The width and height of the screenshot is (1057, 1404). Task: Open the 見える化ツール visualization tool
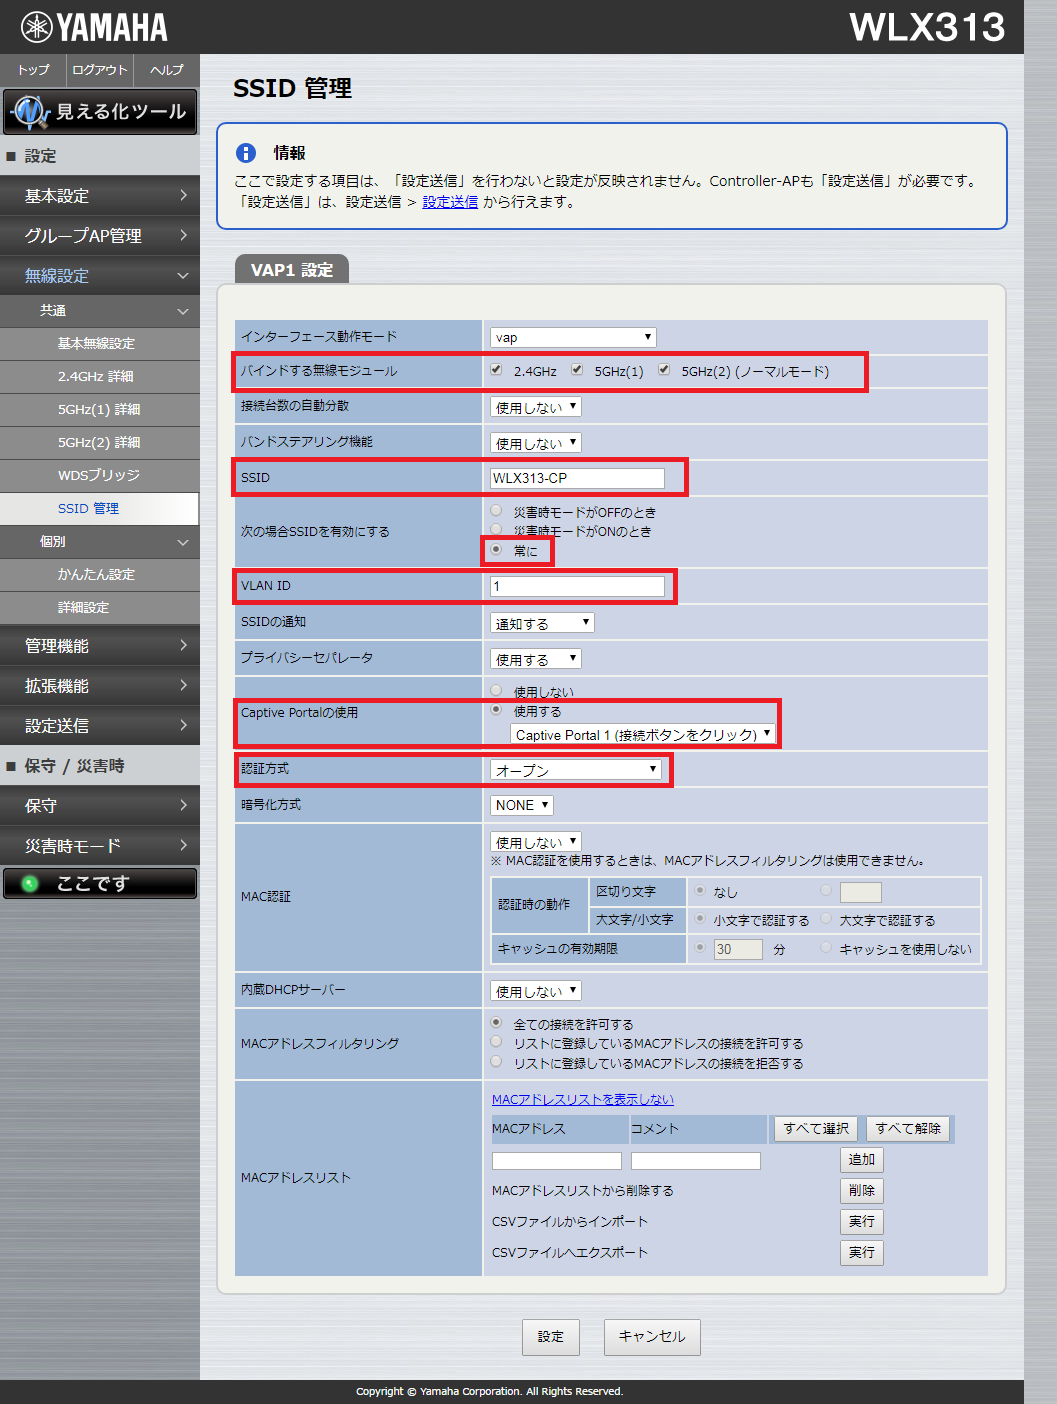click(x=100, y=112)
